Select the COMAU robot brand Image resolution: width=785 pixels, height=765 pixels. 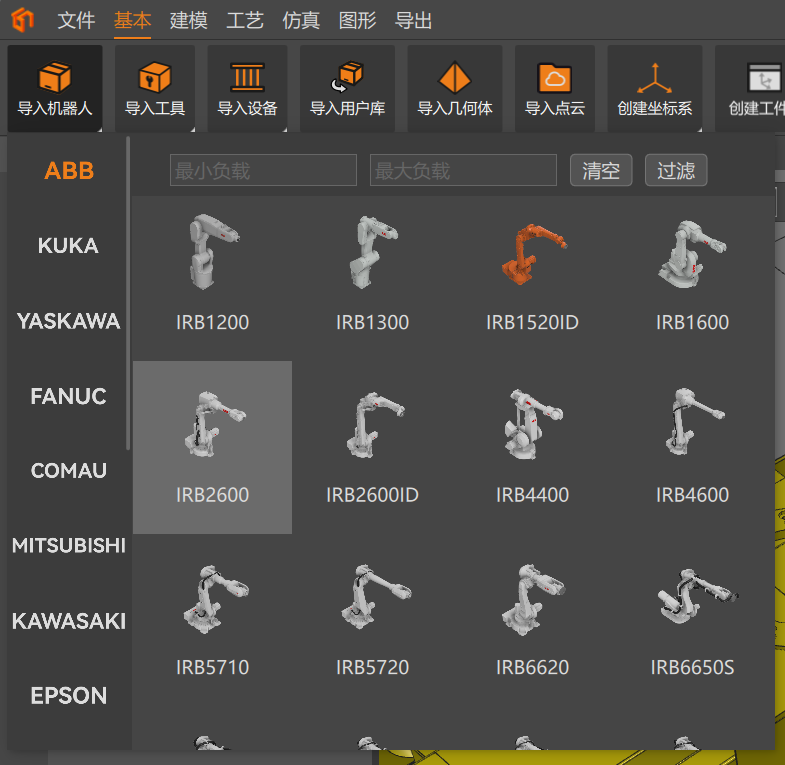(69, 471)
